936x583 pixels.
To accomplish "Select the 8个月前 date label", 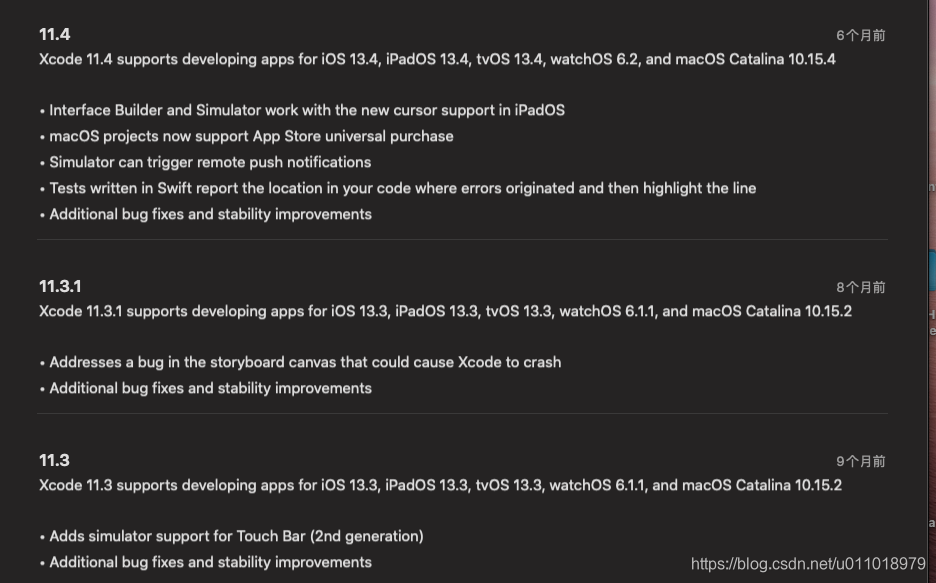I will tap(860, 288).
